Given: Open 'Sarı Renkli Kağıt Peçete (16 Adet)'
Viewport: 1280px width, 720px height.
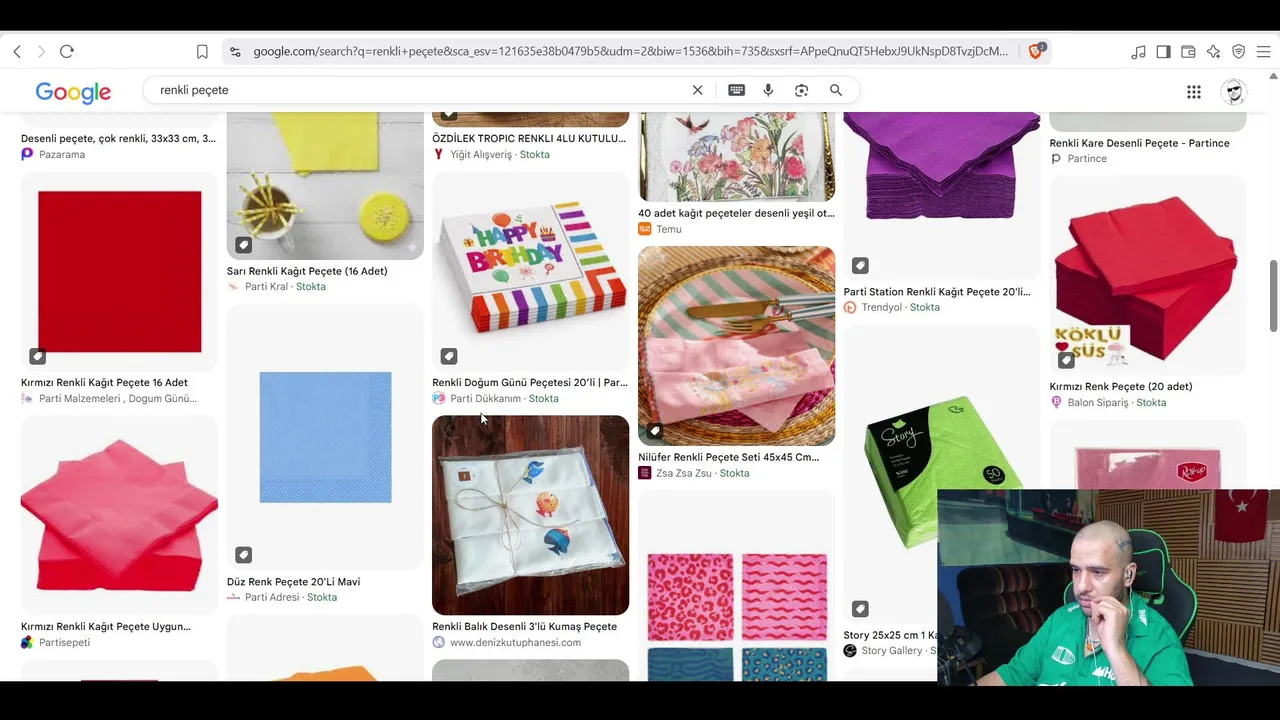Looking at the screenshot, I should tap(307, 270).
